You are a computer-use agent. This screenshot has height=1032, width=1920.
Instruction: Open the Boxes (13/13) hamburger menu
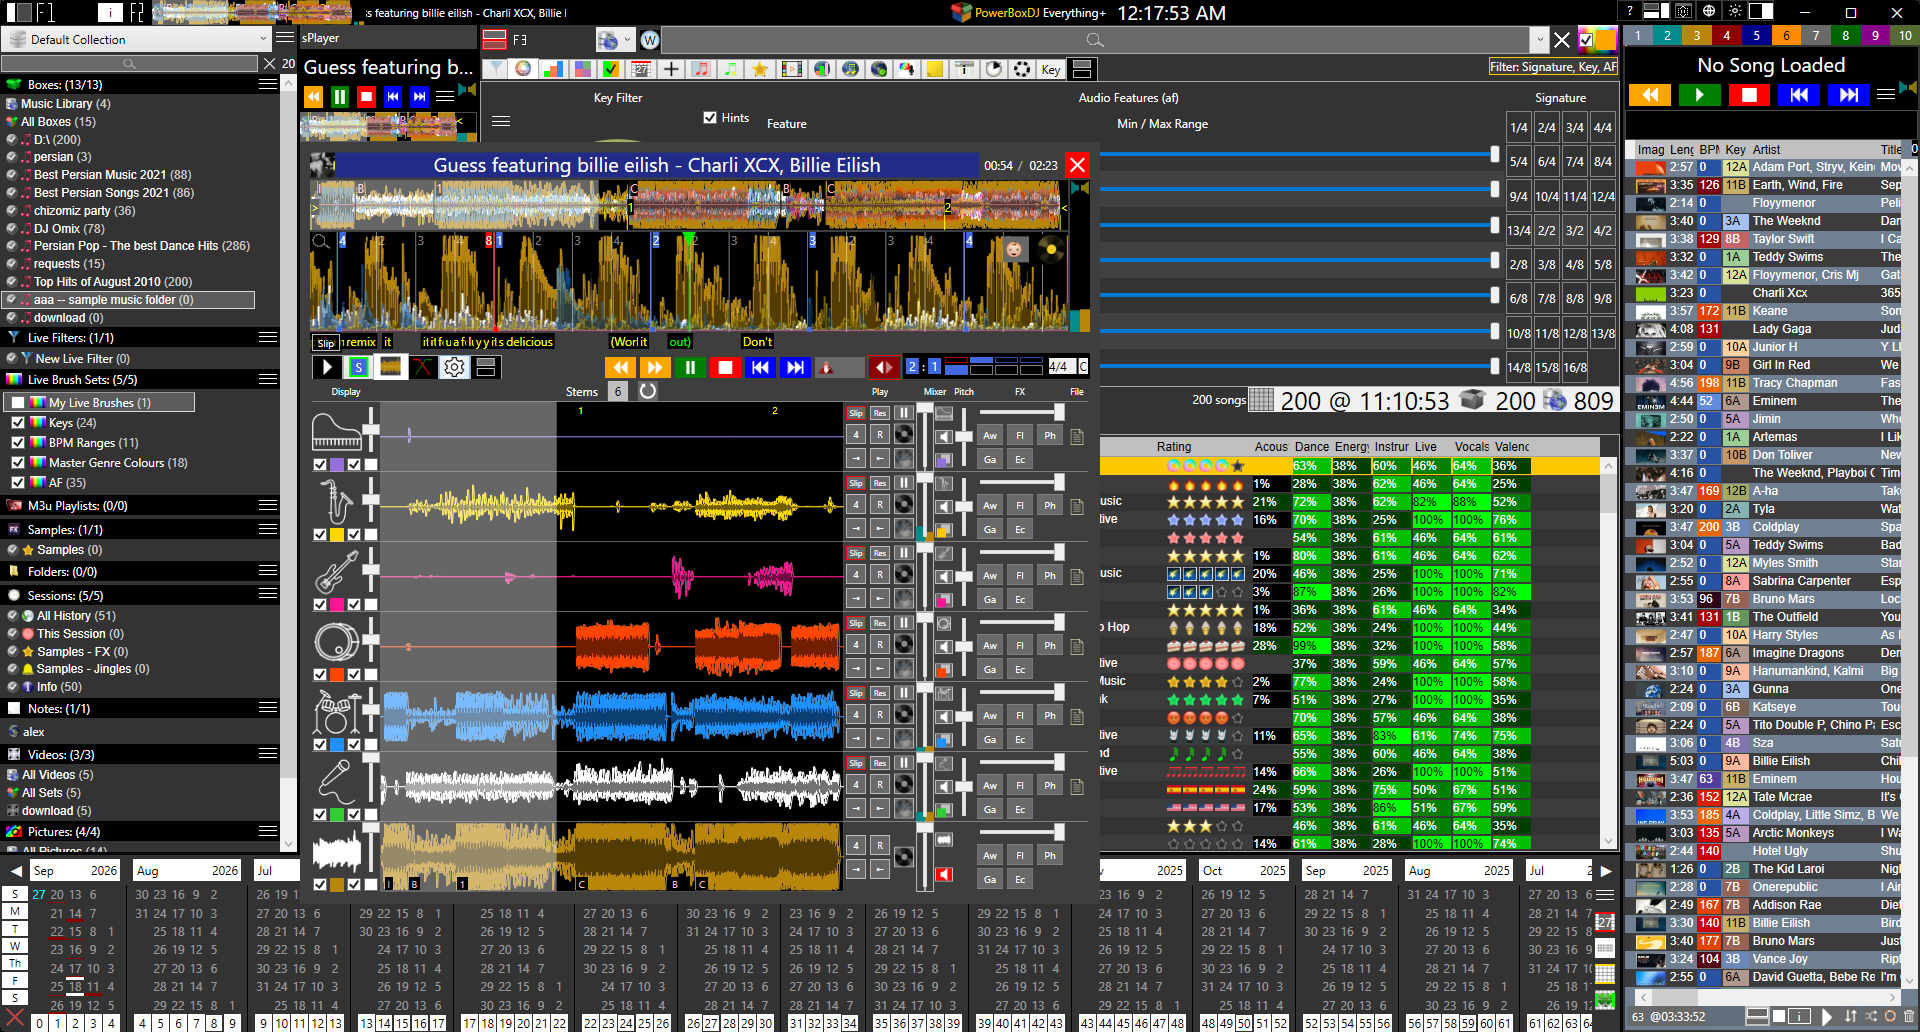point(268,85)
